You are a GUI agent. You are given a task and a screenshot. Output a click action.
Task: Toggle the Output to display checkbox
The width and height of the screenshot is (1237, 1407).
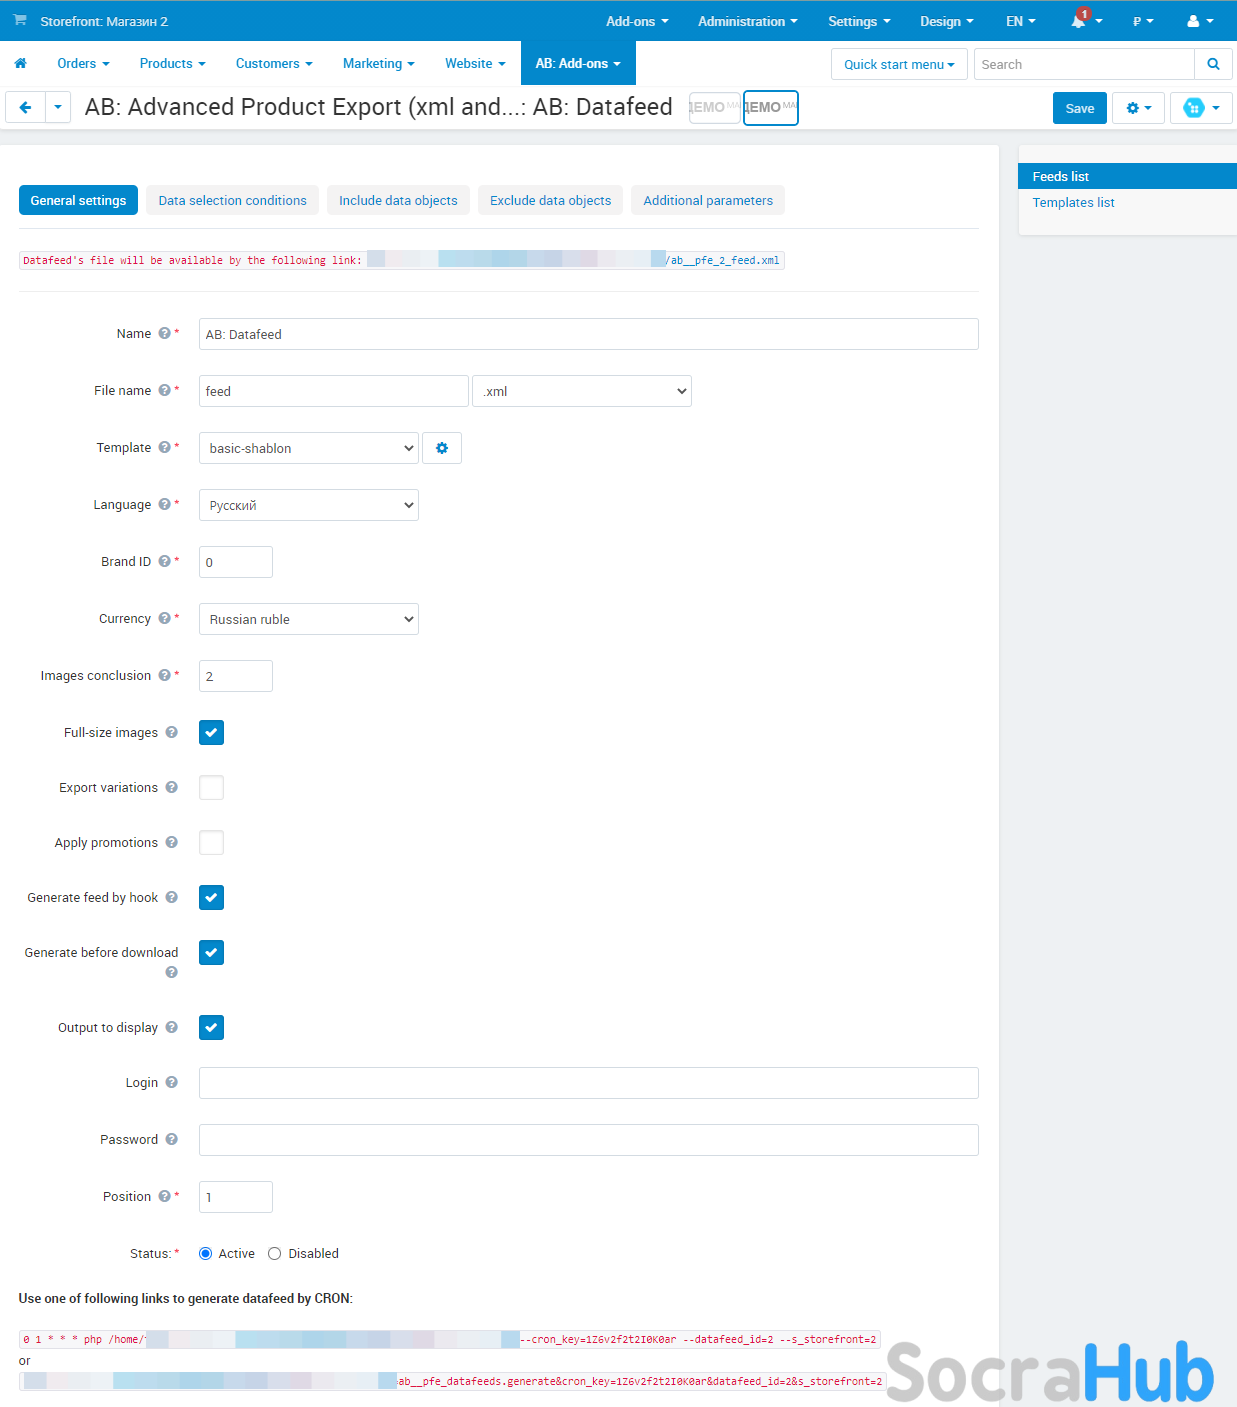tap(211, 1028)
